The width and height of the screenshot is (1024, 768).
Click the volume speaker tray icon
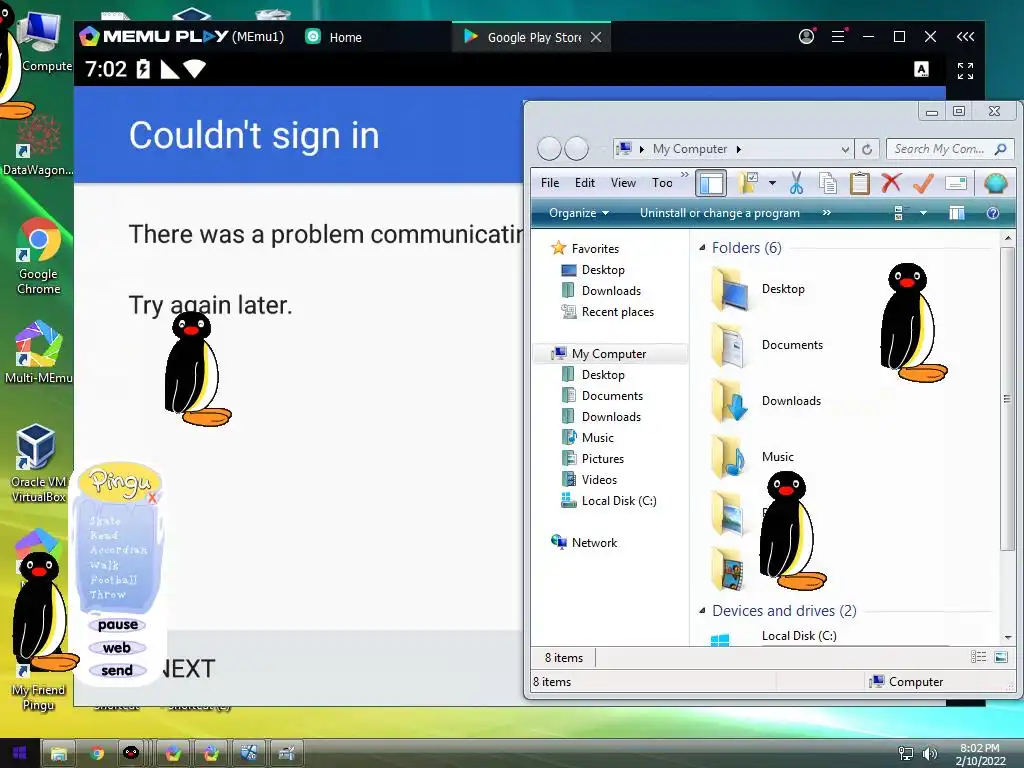[929, 754]
